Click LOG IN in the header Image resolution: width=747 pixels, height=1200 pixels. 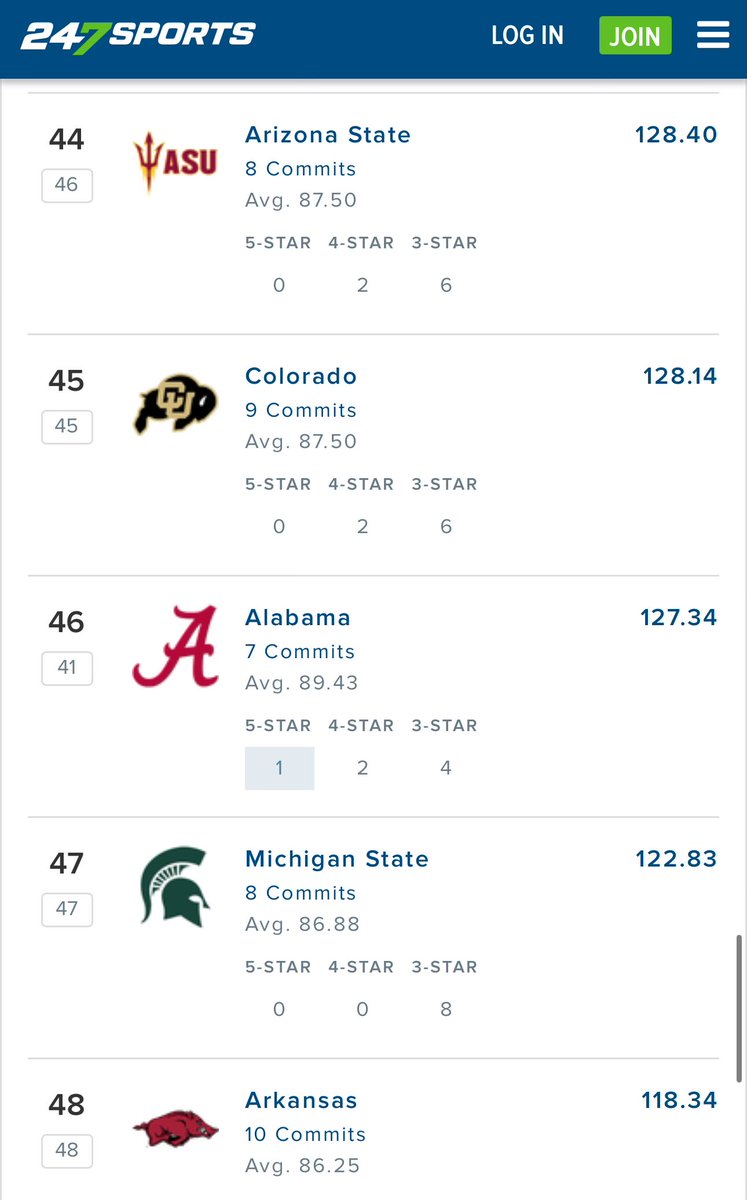(x=527, y=36)
